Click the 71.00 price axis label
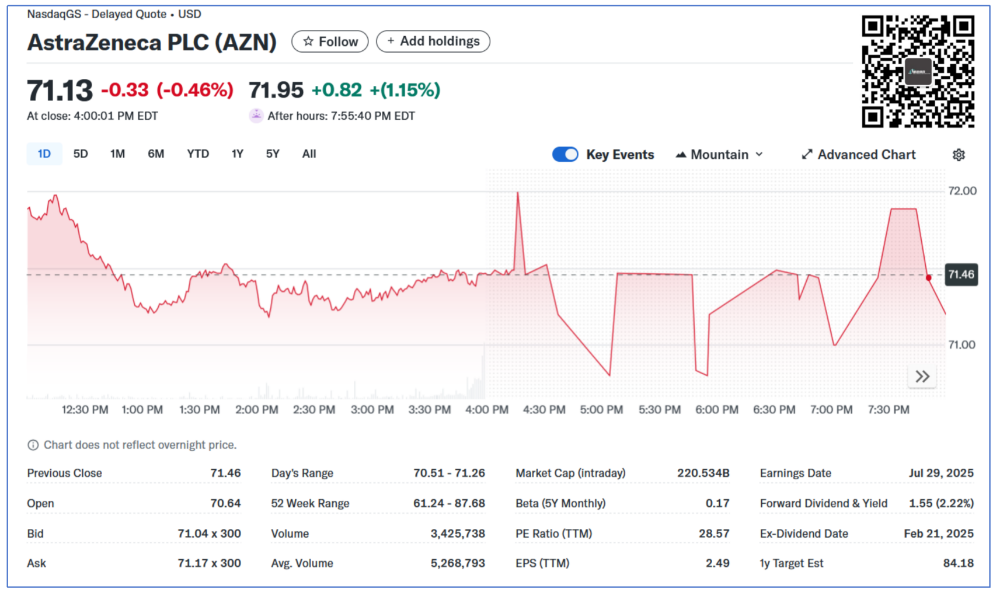This screenshot has width=1000, height=595. tap(962, 345)
